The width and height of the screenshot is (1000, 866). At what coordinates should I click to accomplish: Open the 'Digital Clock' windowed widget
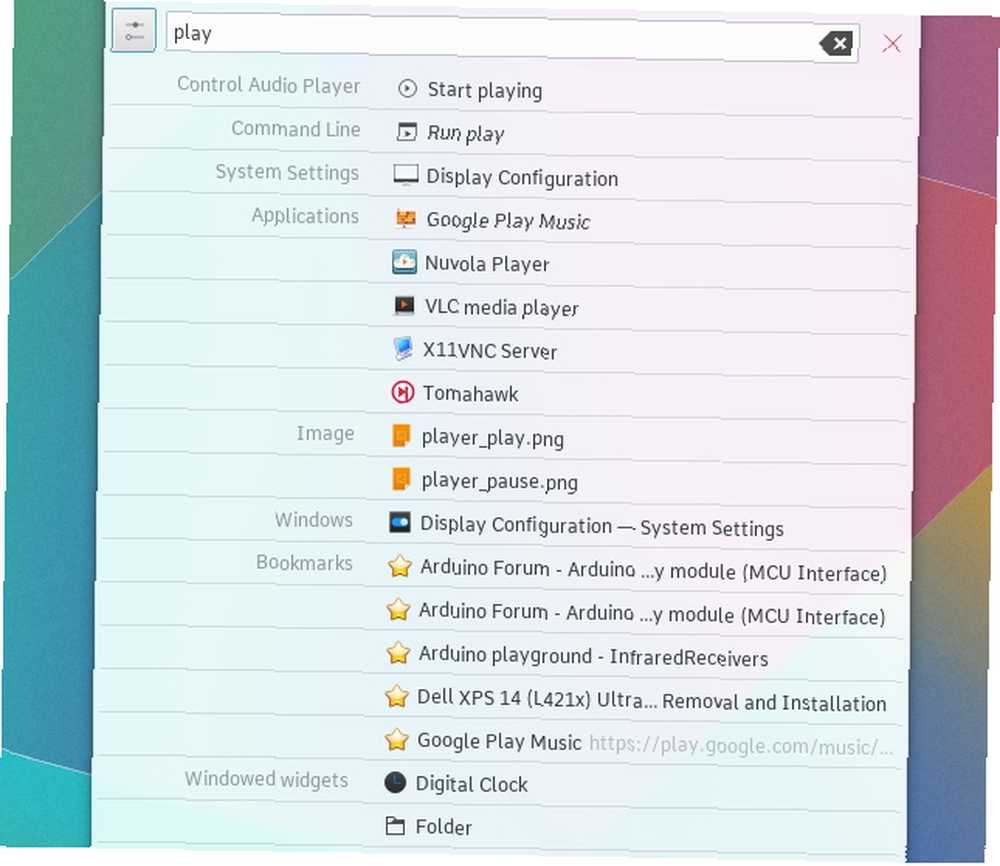[x=471, y=784]
